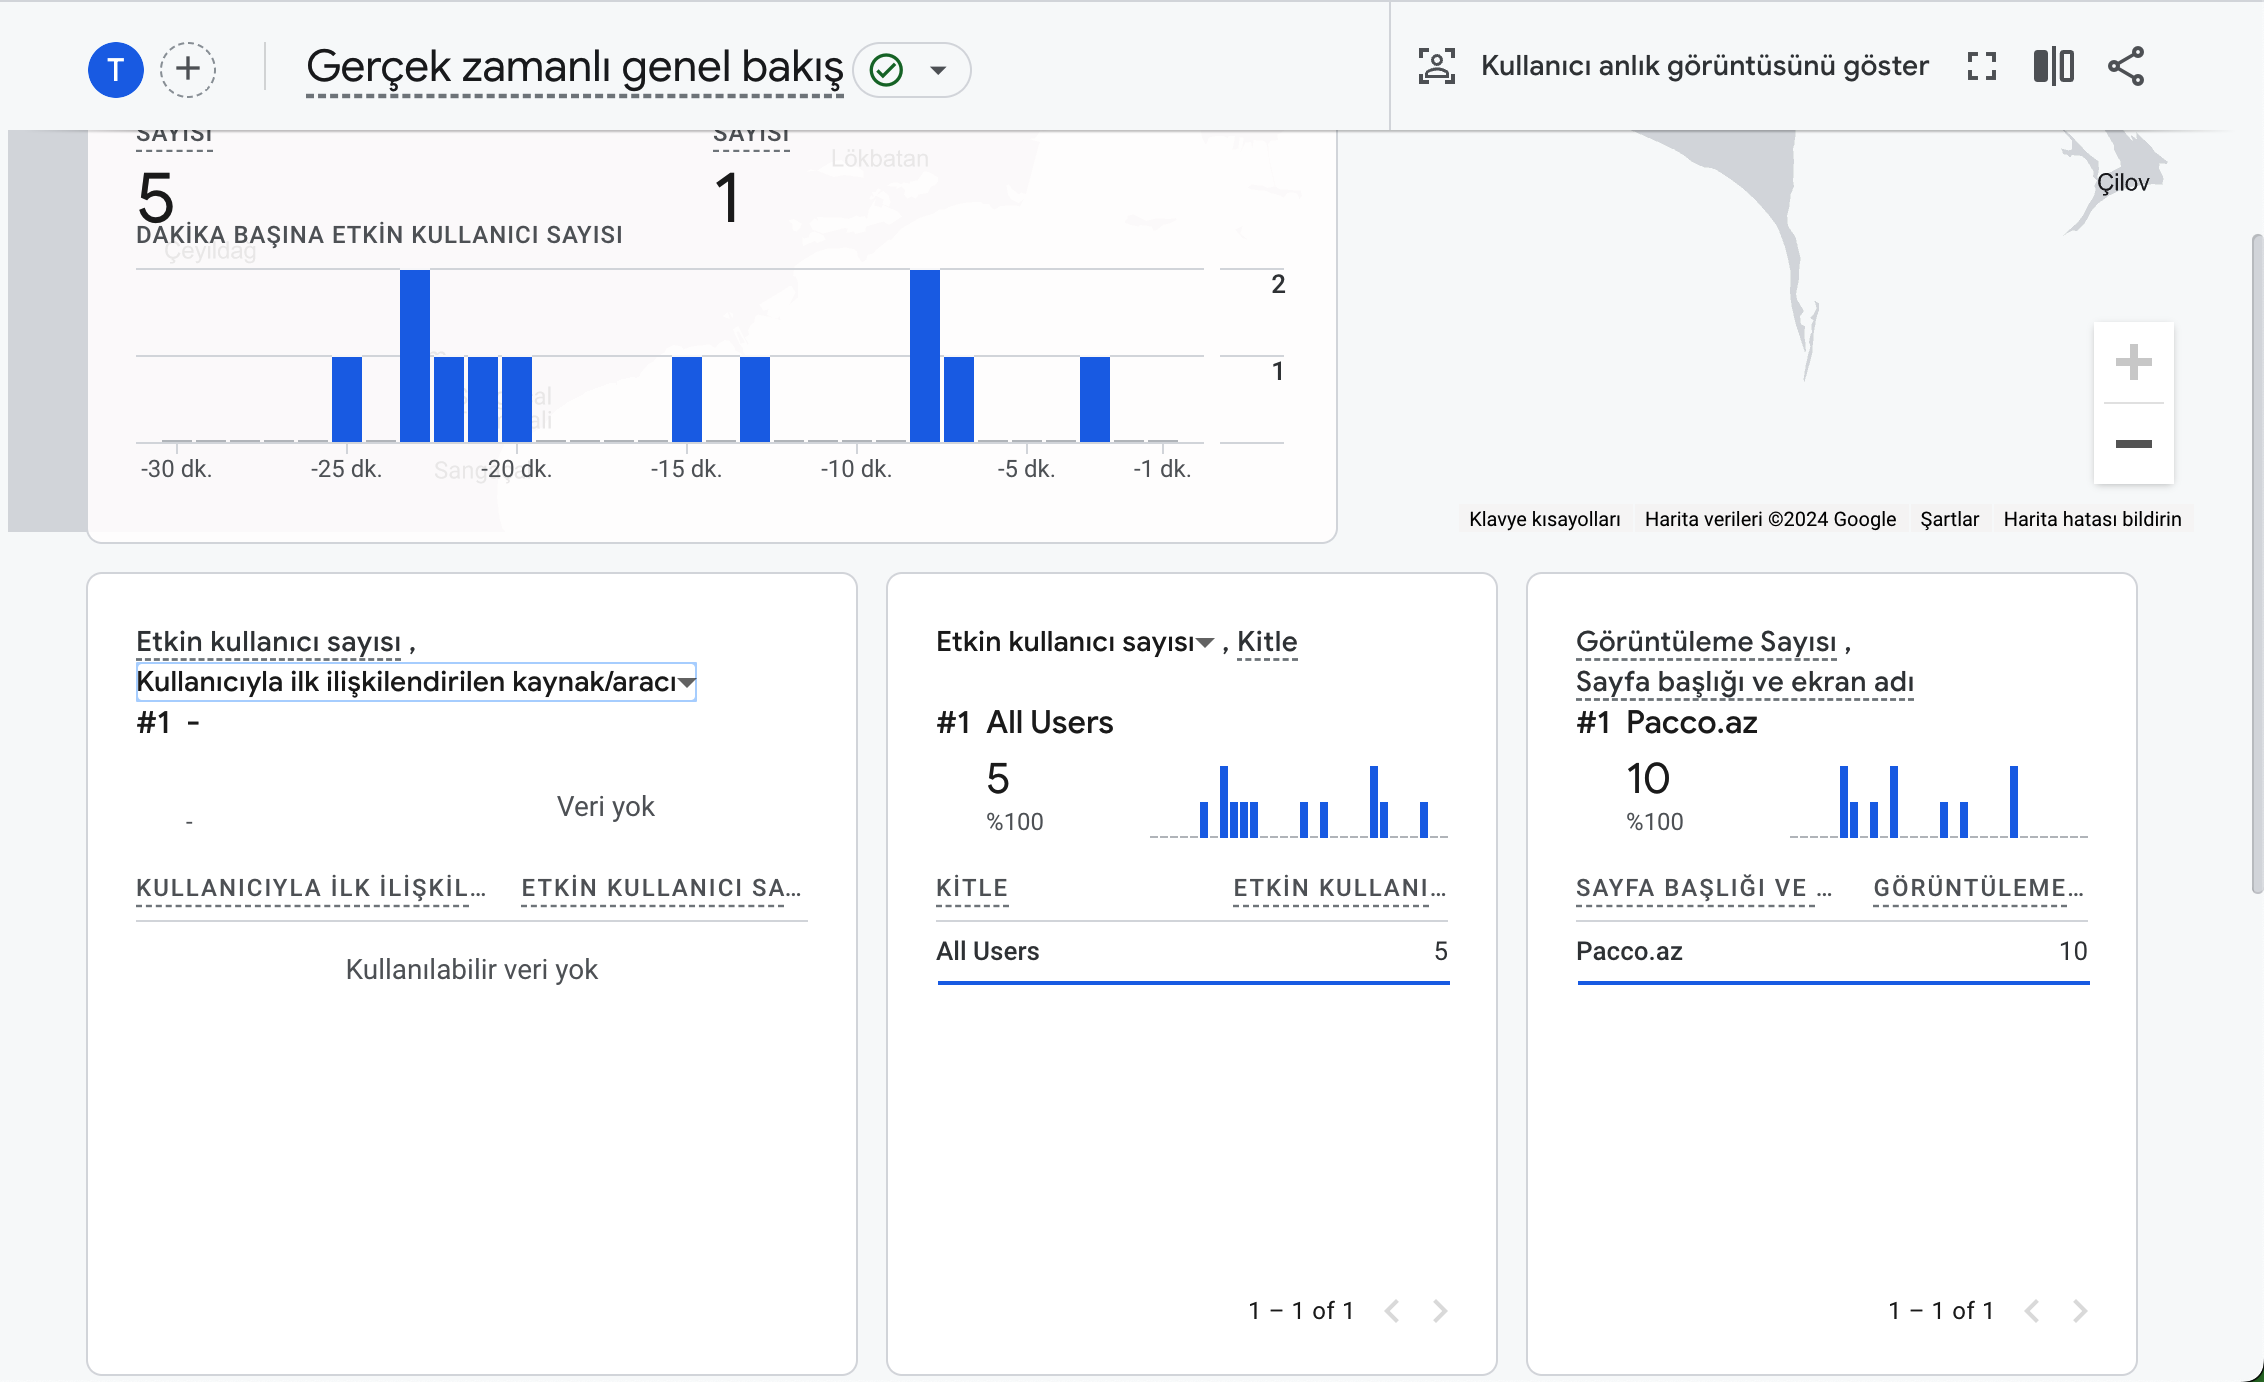The image size is (2264, 1382).
Task: Go to previous page in Pacco.az card
Action: pos(2032,1310)
